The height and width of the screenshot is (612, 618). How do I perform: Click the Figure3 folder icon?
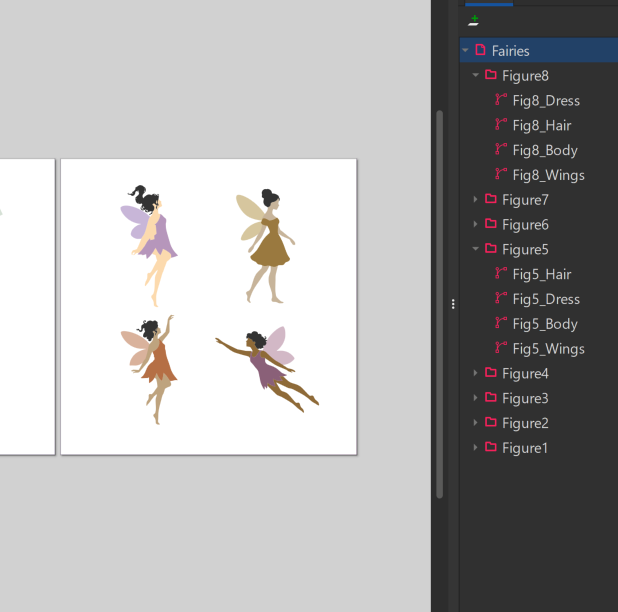491,398
